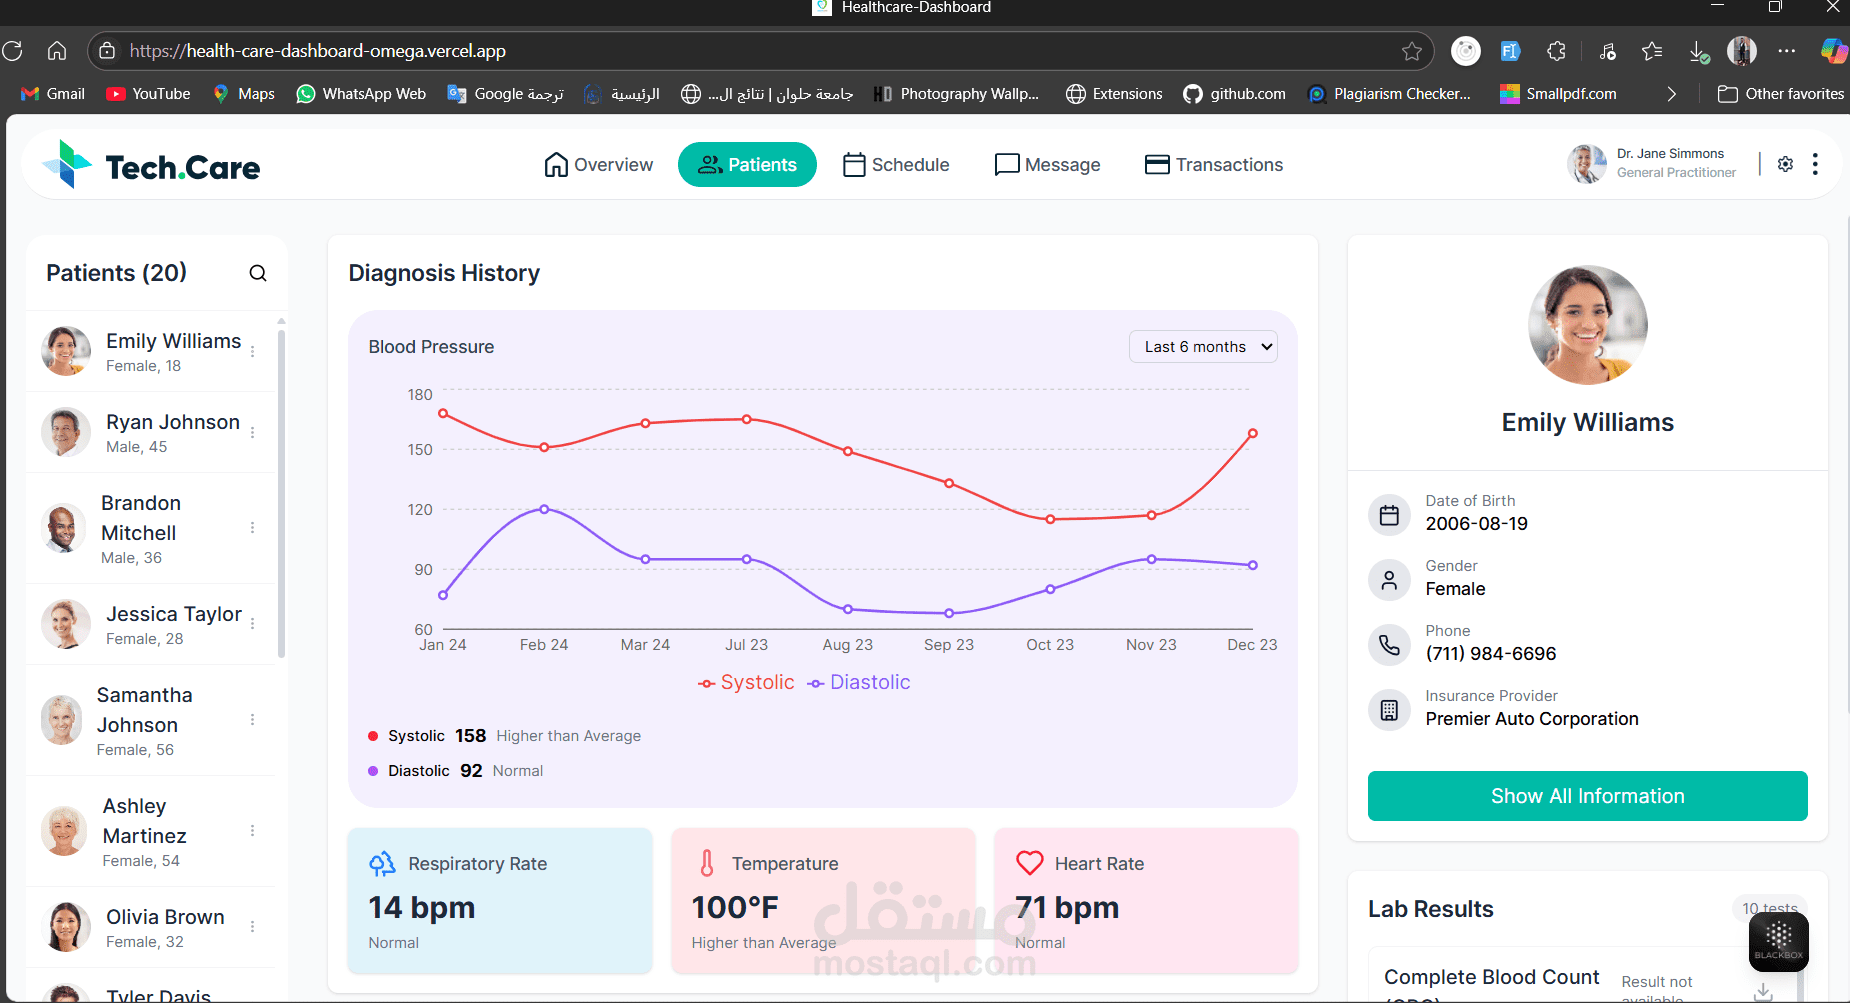Open the Overview navigation icon
This screenshot has height=1003, width=1850.
(558, 164)
